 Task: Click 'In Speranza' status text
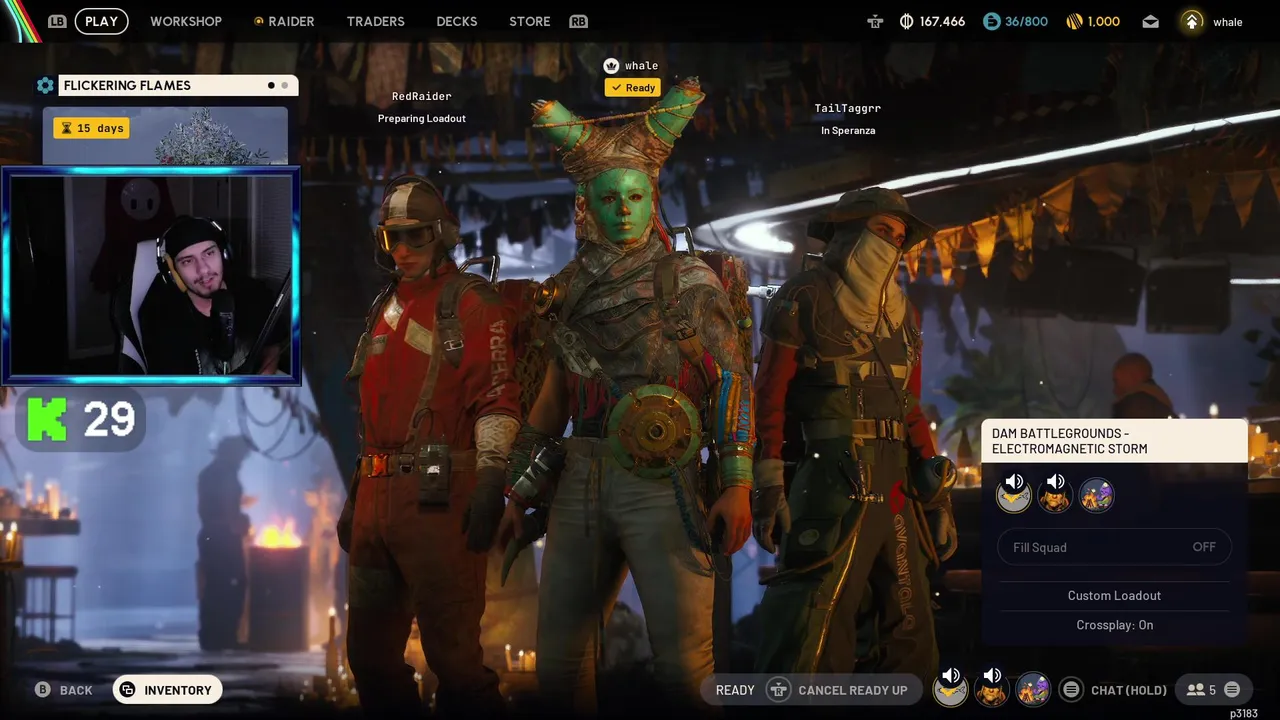pyautogui.click(x=848, y=130)
